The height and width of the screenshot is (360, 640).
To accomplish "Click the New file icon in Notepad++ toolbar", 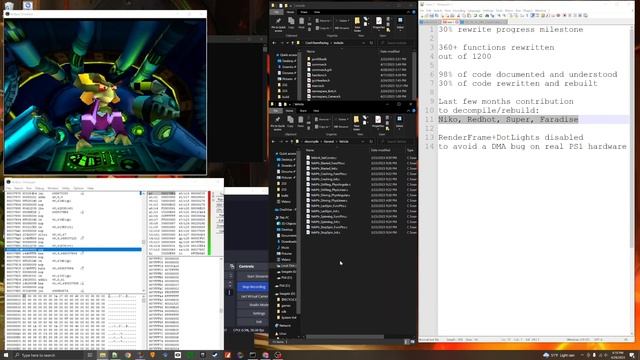I will point(422,16).
